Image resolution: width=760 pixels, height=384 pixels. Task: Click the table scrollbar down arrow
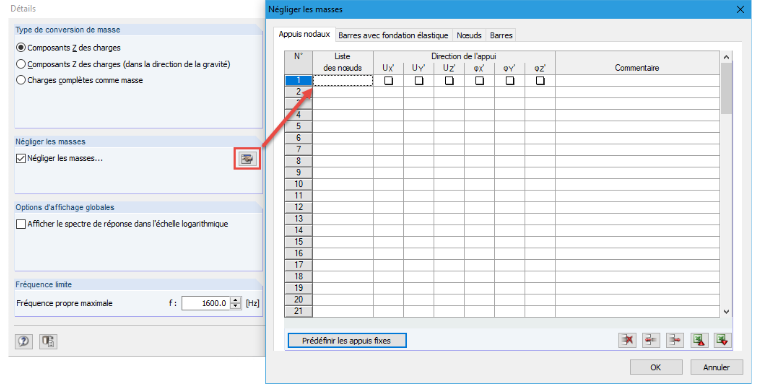point(726,312)
